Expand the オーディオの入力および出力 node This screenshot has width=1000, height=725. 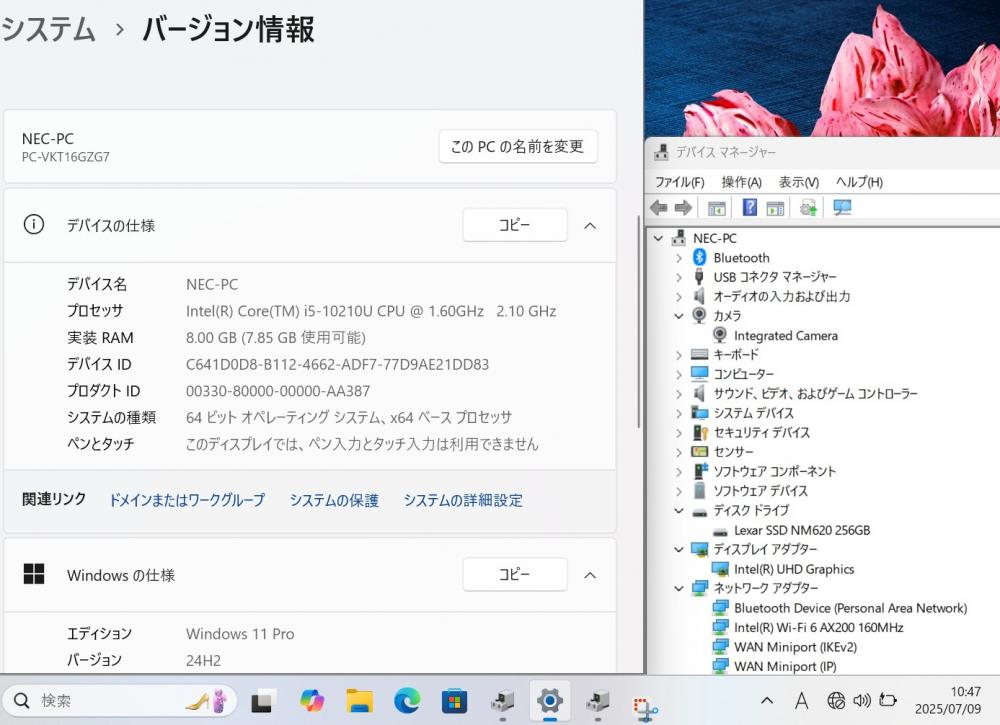[x=679, y=297]
